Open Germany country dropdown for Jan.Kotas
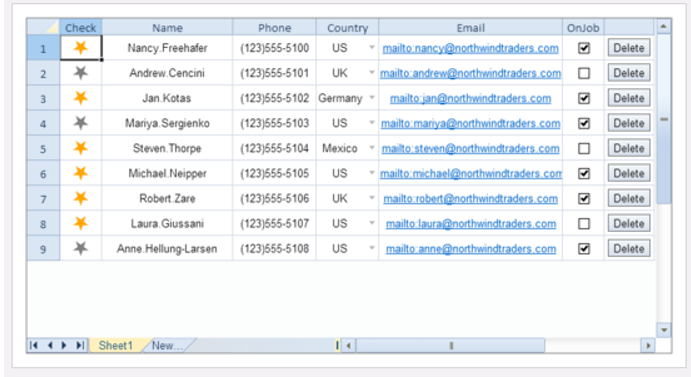 (372, 97)
